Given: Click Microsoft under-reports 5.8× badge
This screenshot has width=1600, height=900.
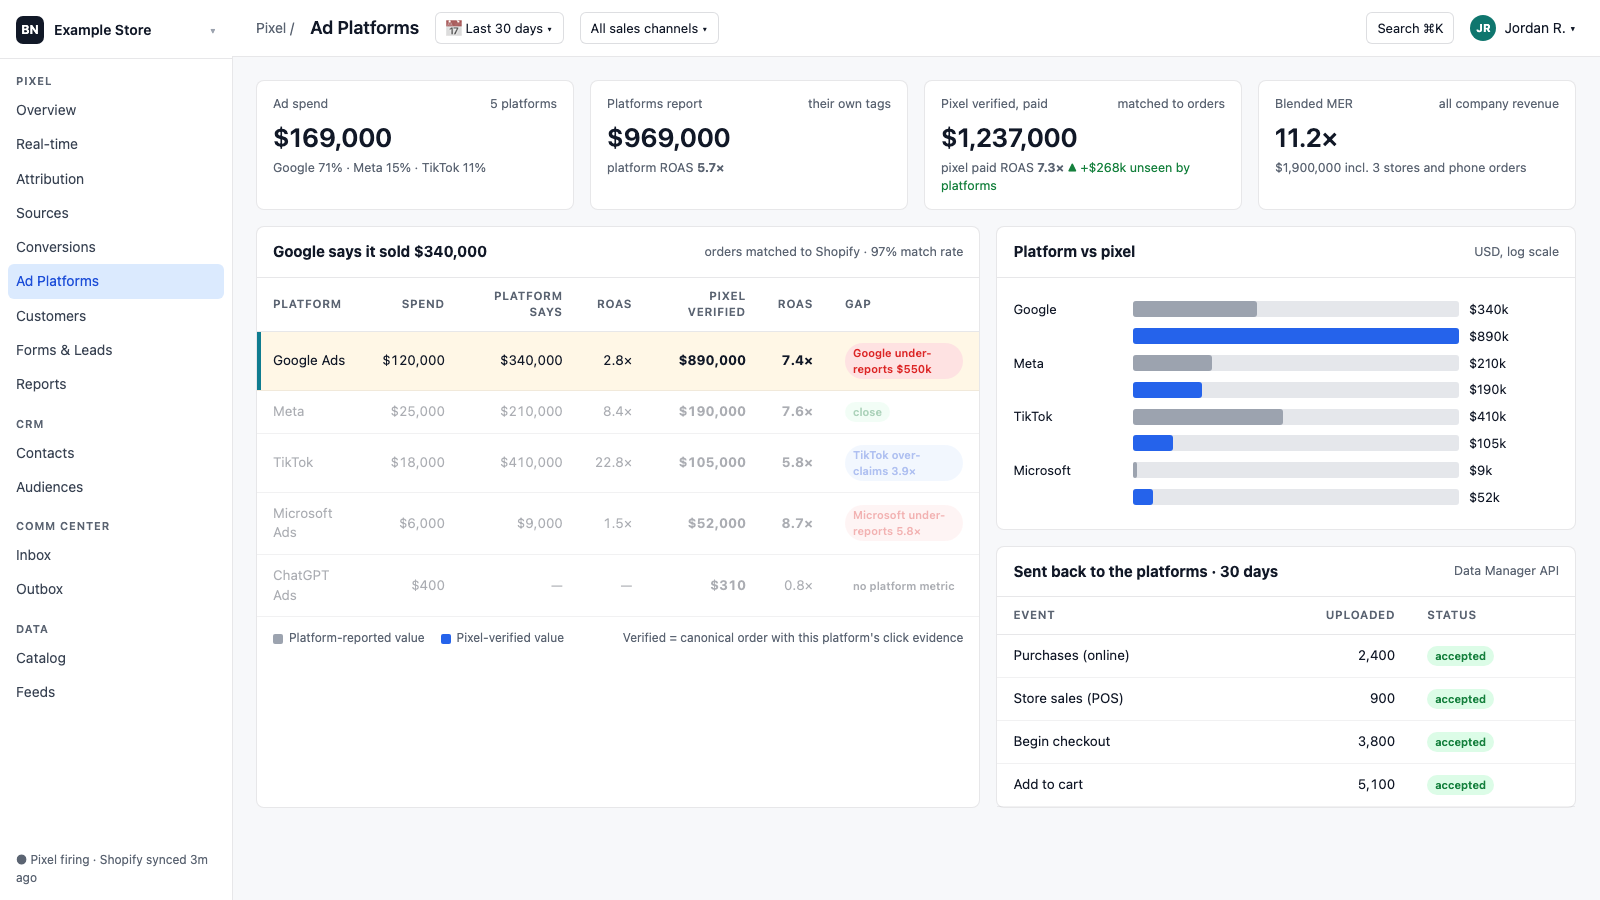Looking at the screenshot, I should [904, 523].
